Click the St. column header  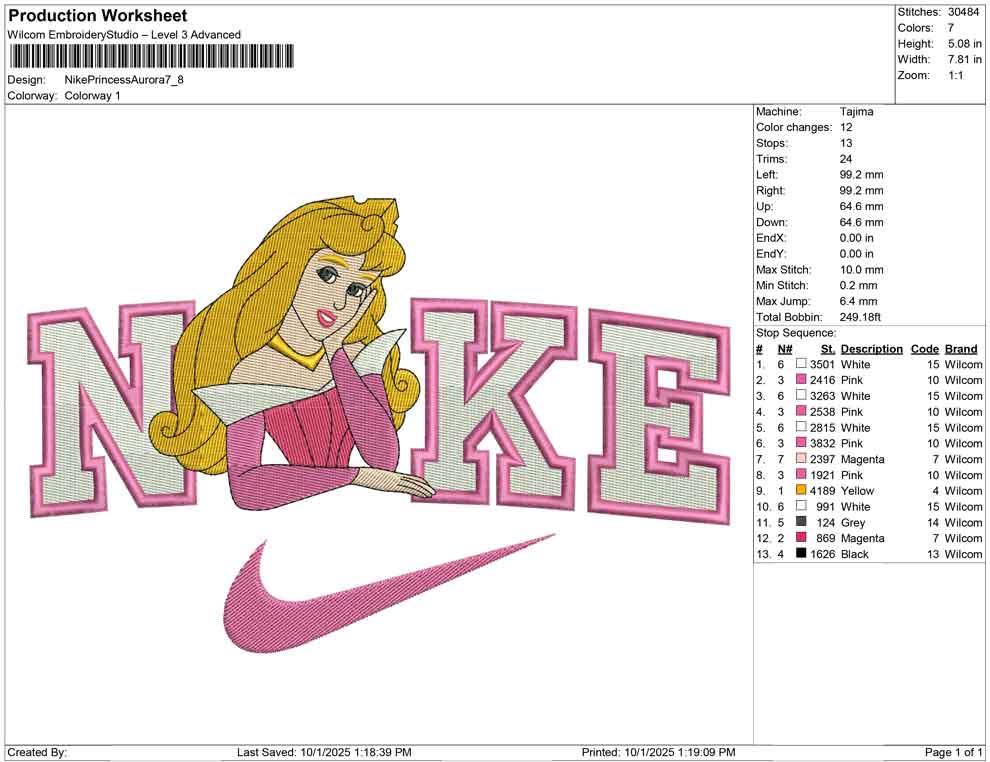click(x=828, y=349)
